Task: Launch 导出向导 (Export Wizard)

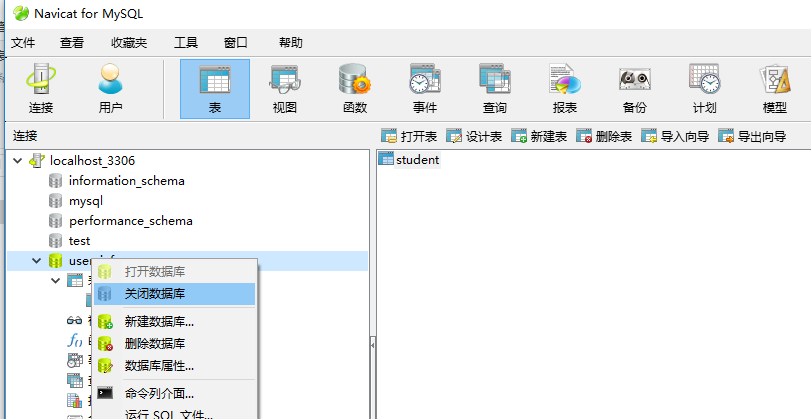Action: (752, 137)
